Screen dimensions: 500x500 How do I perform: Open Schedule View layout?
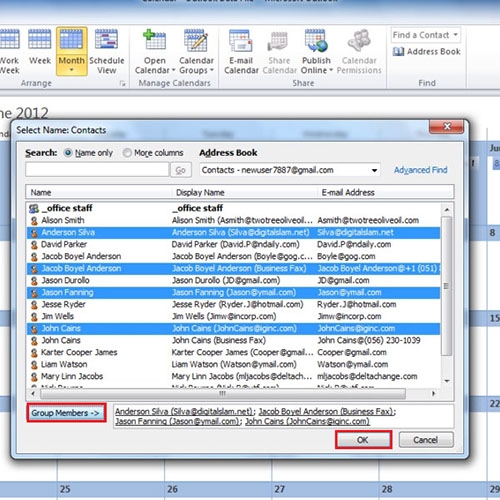point(106,51)
